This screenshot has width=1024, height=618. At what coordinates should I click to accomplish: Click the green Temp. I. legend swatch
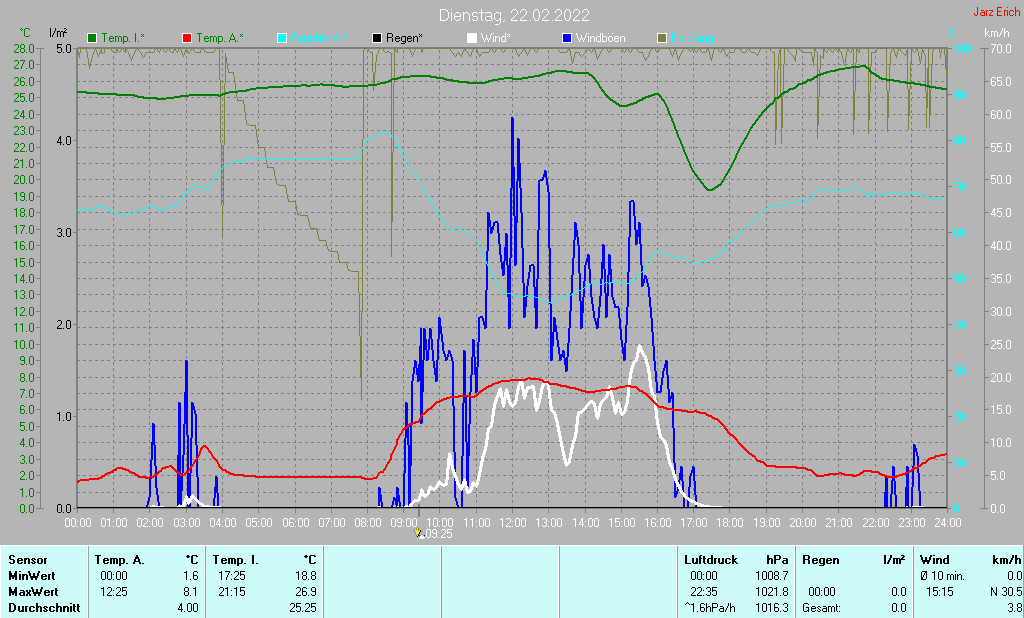click(92, 38)
